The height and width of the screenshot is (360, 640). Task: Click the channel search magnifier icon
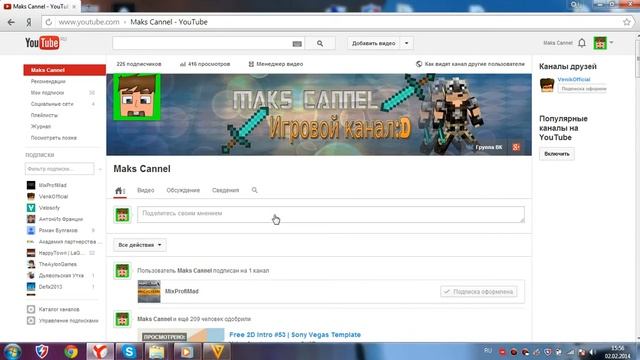point(254,190)
